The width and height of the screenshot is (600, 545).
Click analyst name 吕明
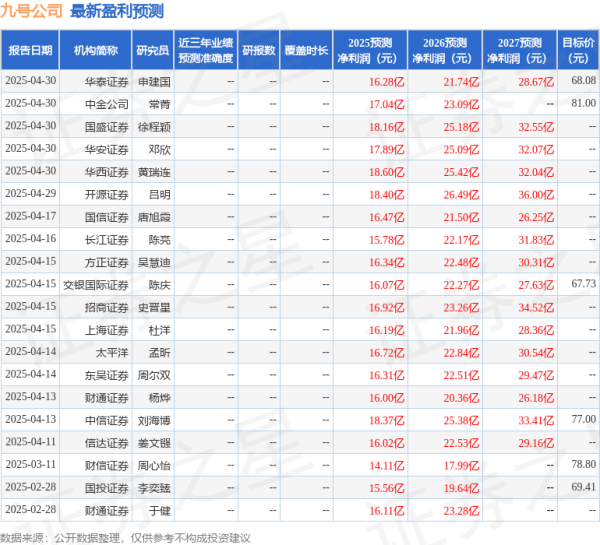[160, 194]
